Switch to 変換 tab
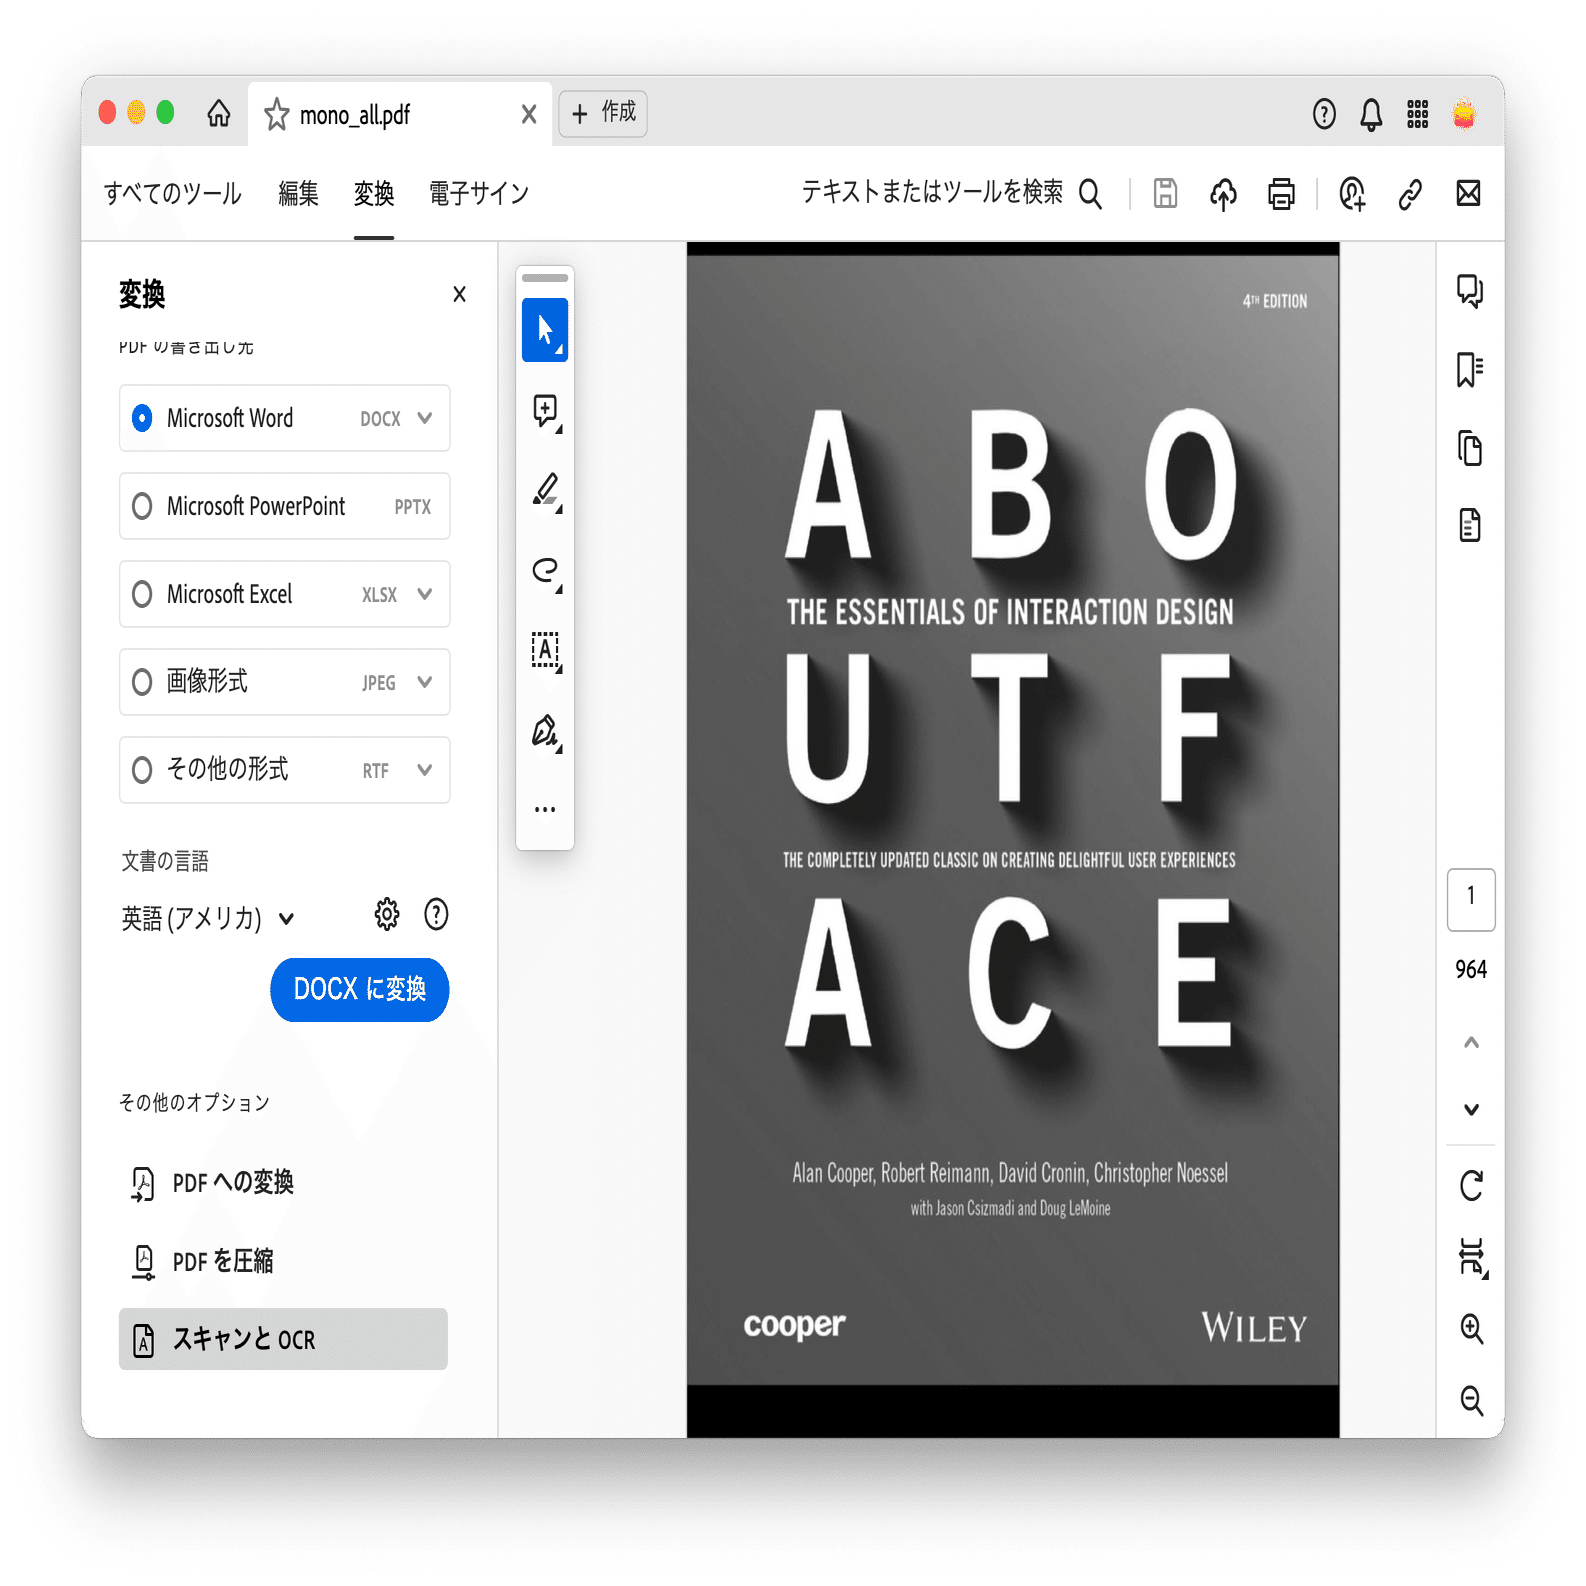The height and width of the screenshot is (1586, 1586). click(374, 193)
